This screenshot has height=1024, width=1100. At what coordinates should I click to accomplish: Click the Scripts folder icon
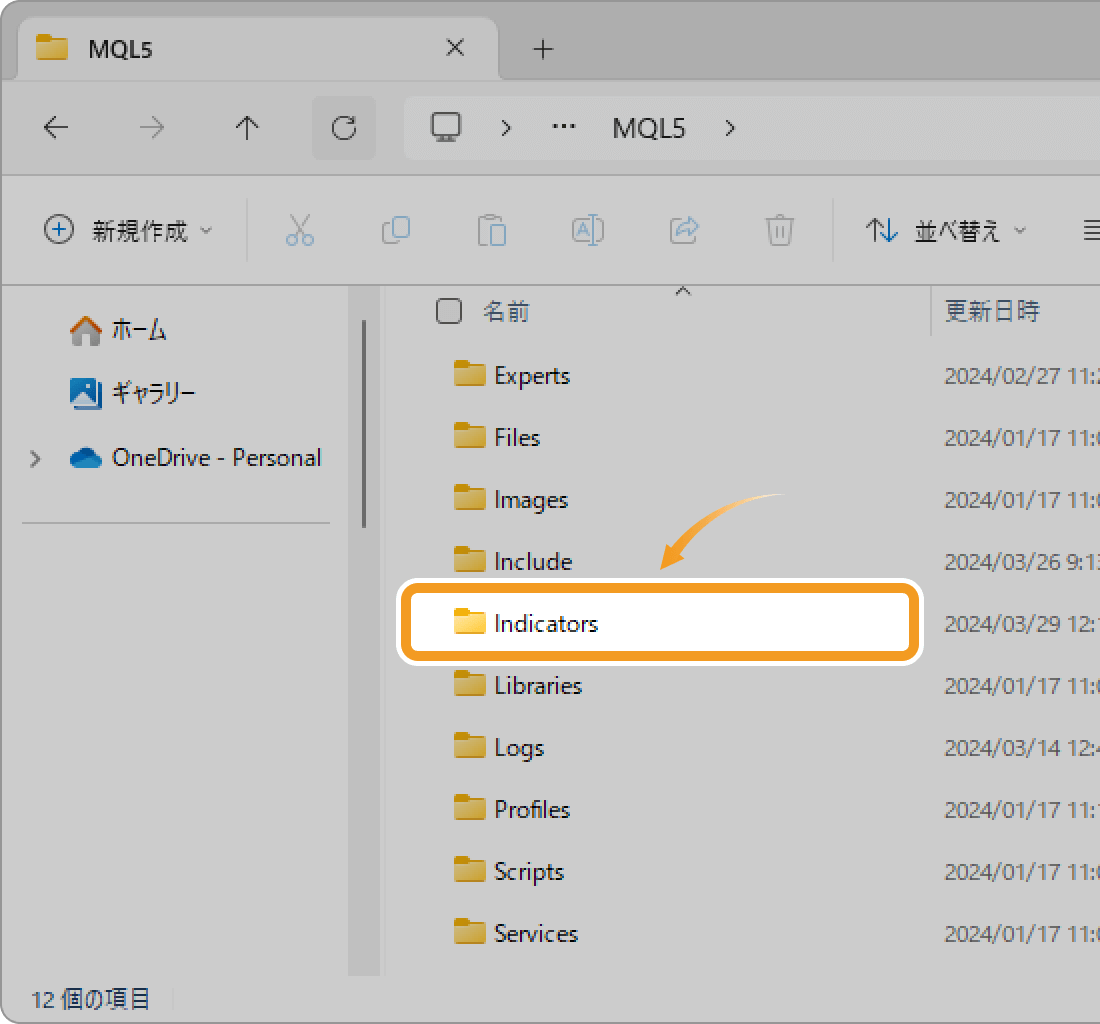pyautogui.click(x=469, y=868)
